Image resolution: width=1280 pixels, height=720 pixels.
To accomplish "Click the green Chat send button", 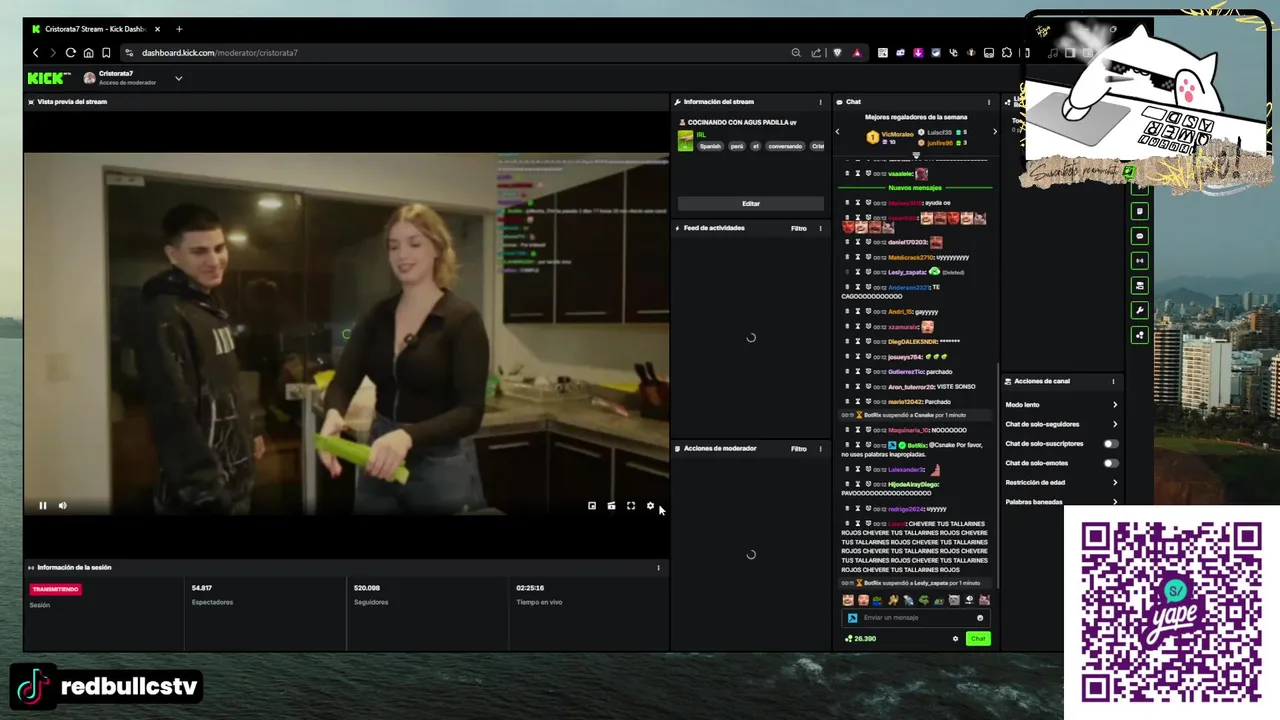I will pyautogui.click(x=978, y=639).
